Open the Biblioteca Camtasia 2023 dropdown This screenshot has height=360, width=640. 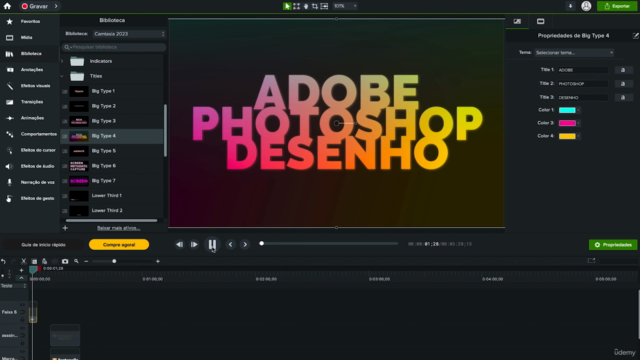pos(129,34)
